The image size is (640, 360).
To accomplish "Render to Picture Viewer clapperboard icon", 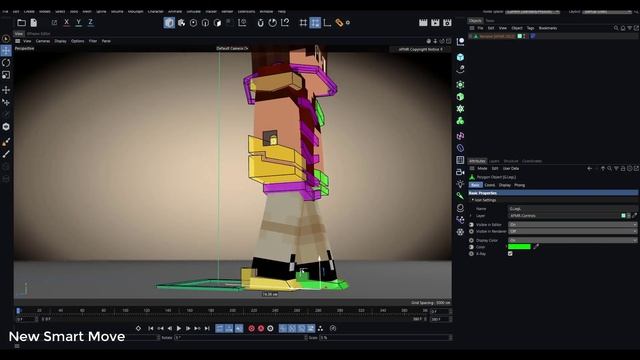I will (435, 23).
